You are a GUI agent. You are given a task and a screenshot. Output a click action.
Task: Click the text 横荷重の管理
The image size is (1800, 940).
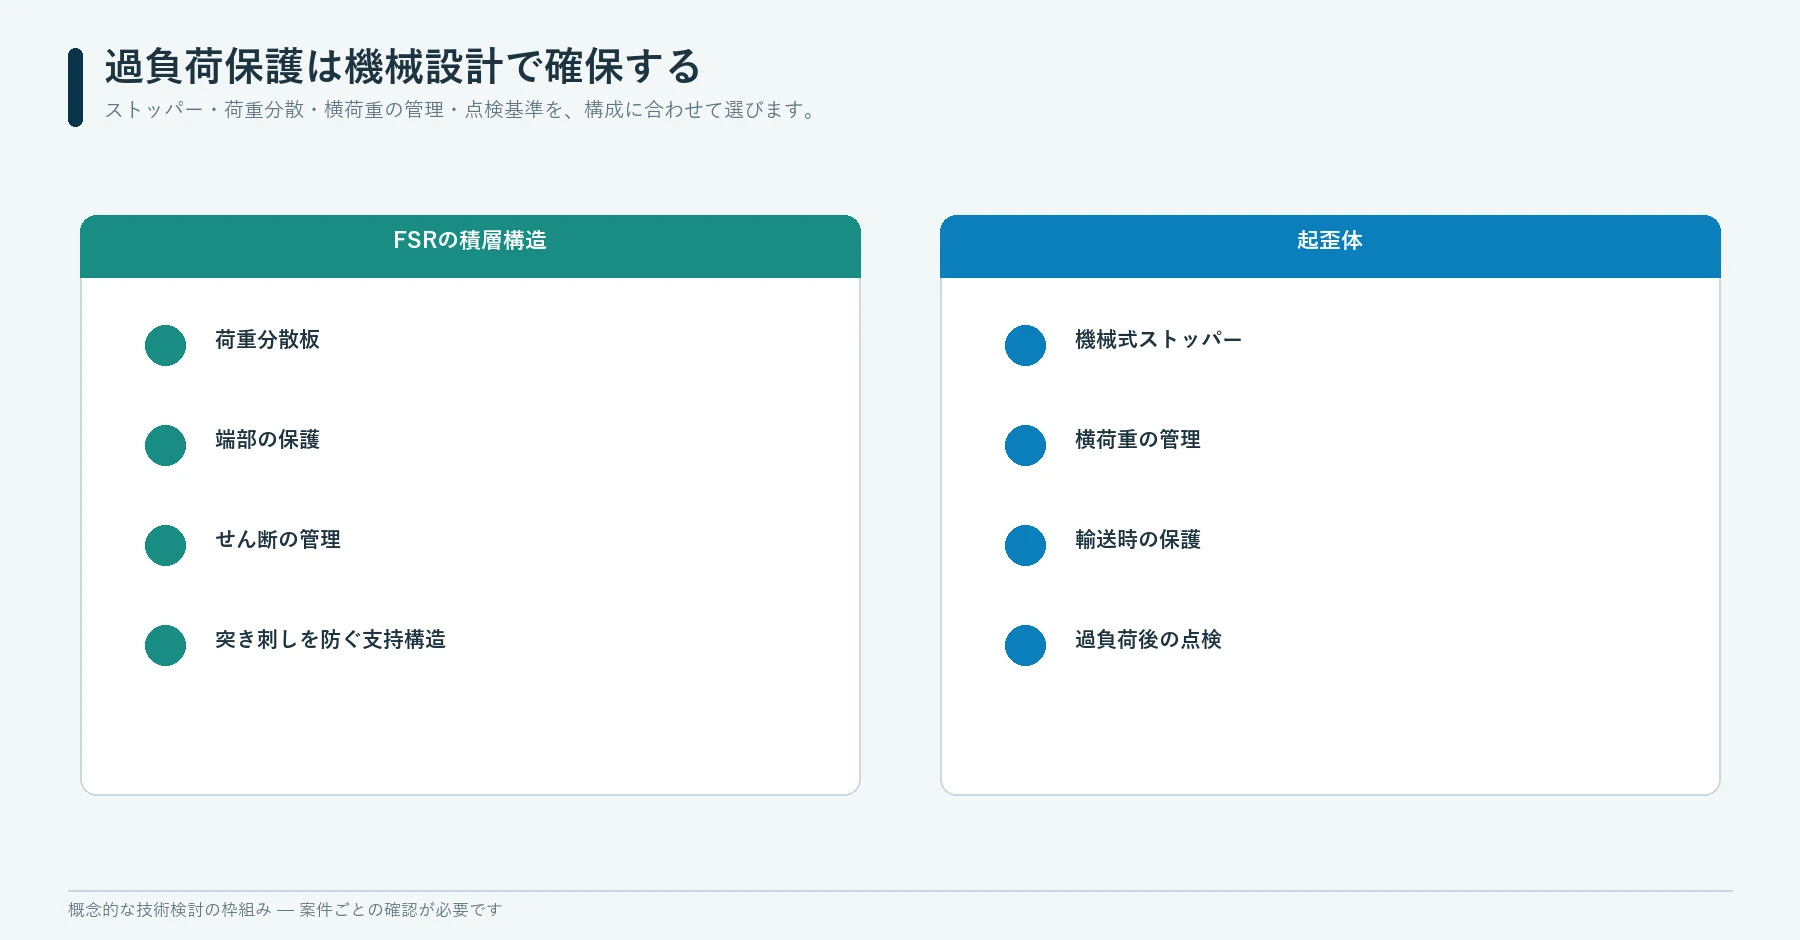click(1138, 440)
